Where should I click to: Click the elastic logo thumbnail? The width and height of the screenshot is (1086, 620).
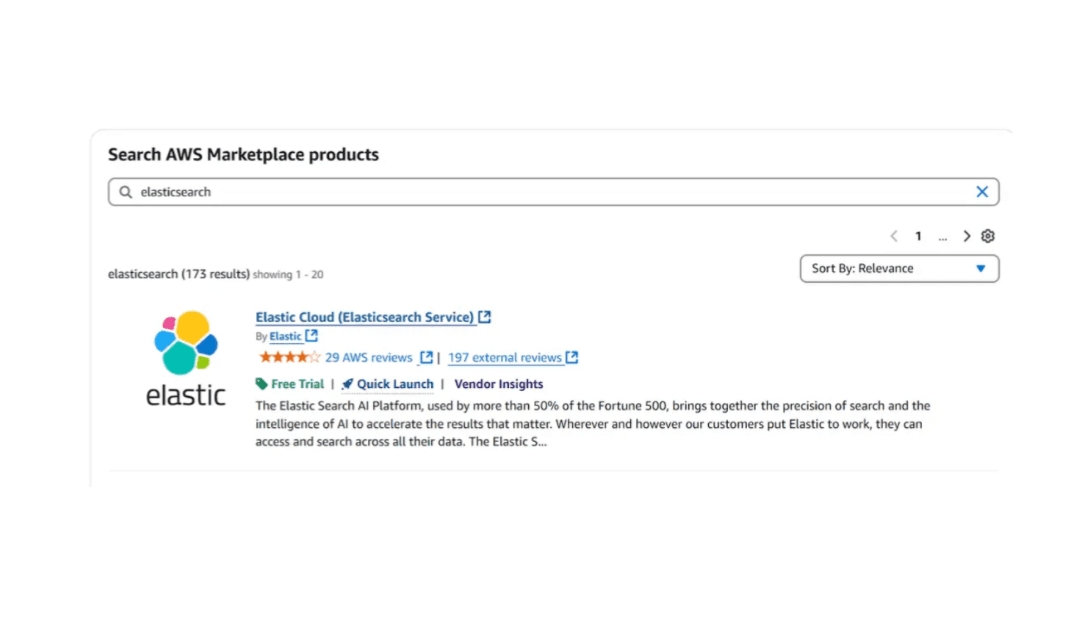[185, 355]
